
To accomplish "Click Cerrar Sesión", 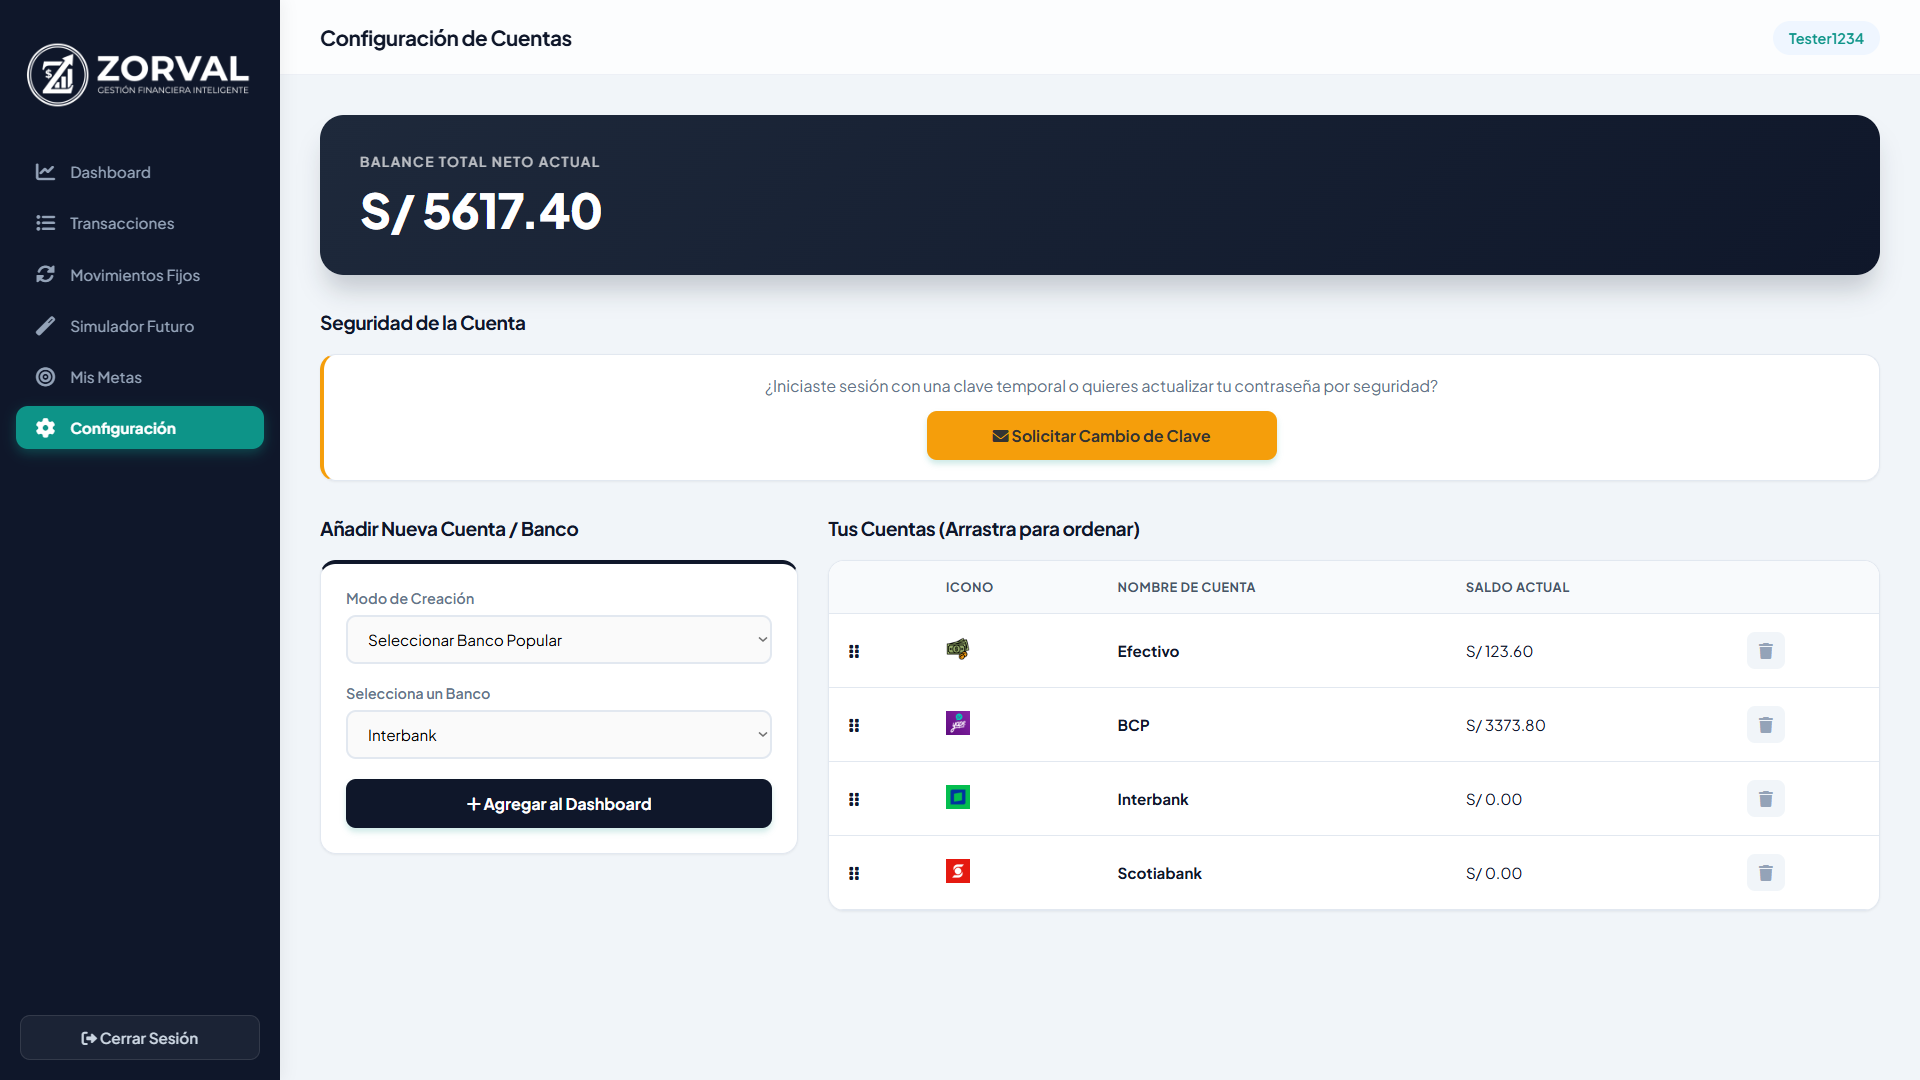I will pos(139,1037).
